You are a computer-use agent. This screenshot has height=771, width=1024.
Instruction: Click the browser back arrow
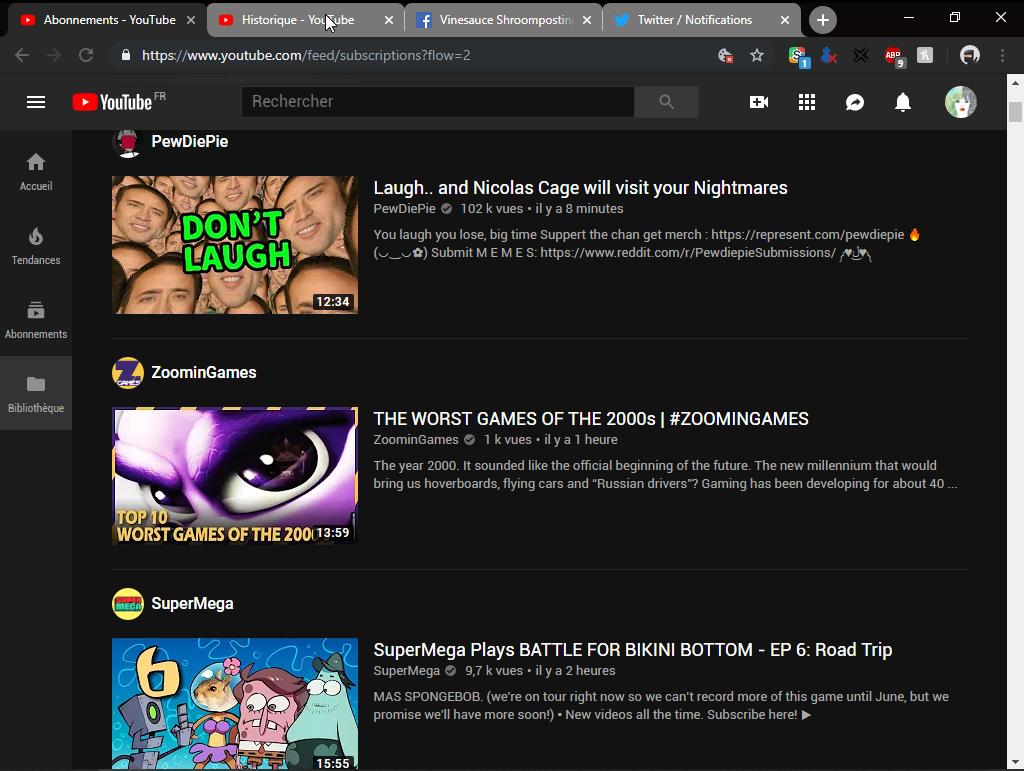click(22, 55)
